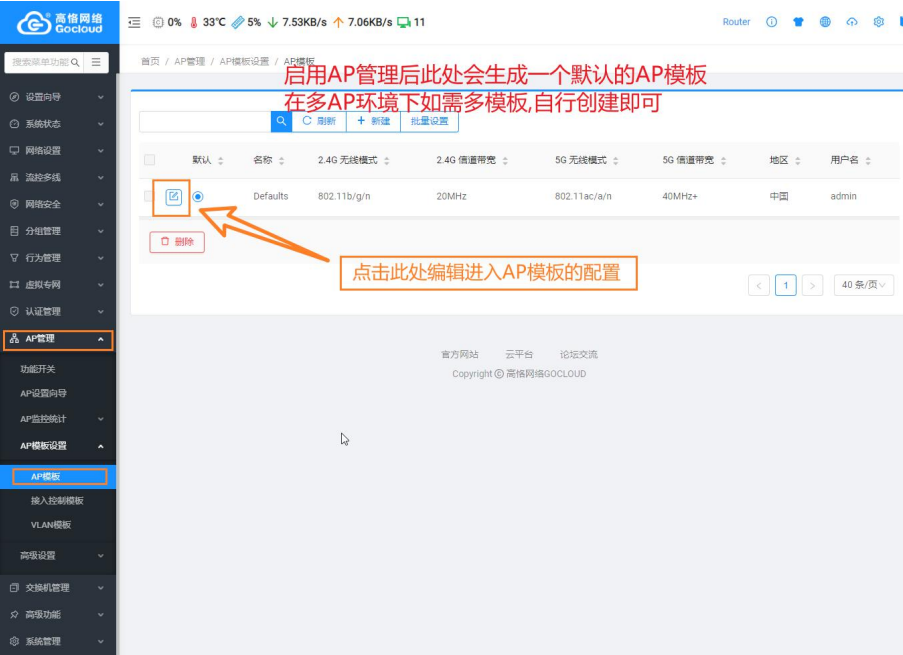Collapse the sidebar with the top hamburger icon
Screen dimensions: 903x655
[x=135, y=22]
